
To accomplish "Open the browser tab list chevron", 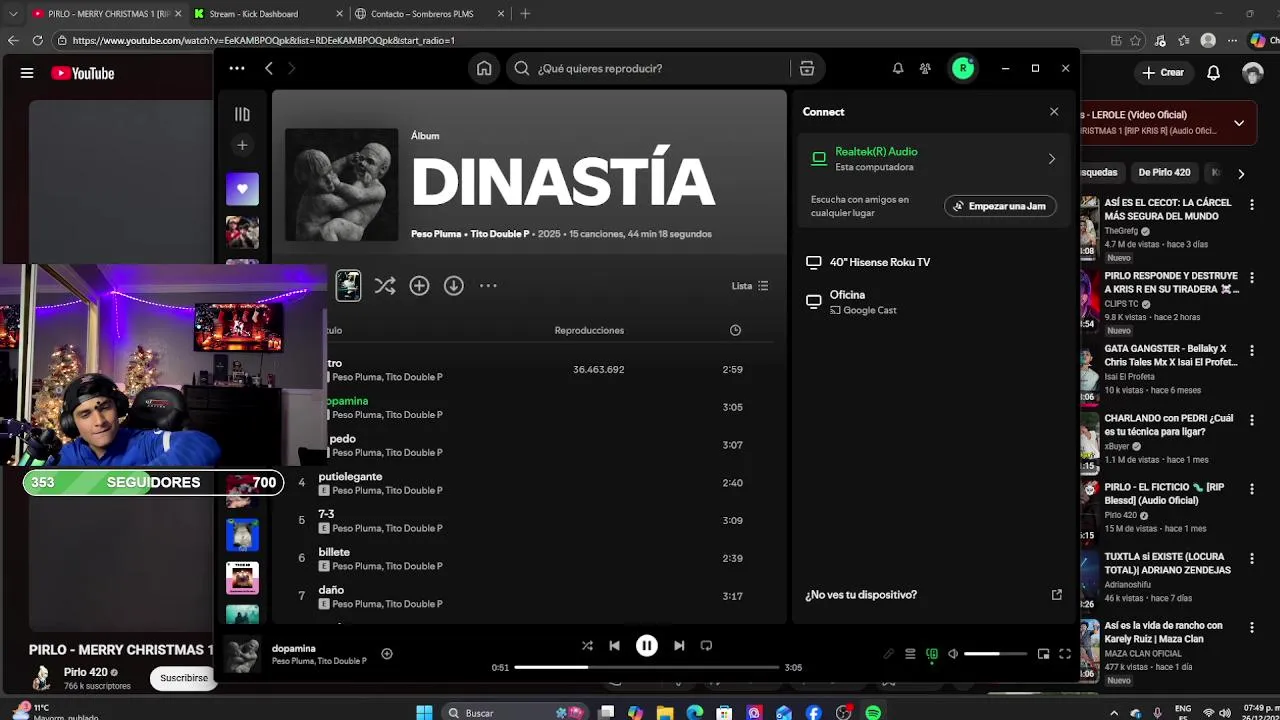I will click(13, 14).
